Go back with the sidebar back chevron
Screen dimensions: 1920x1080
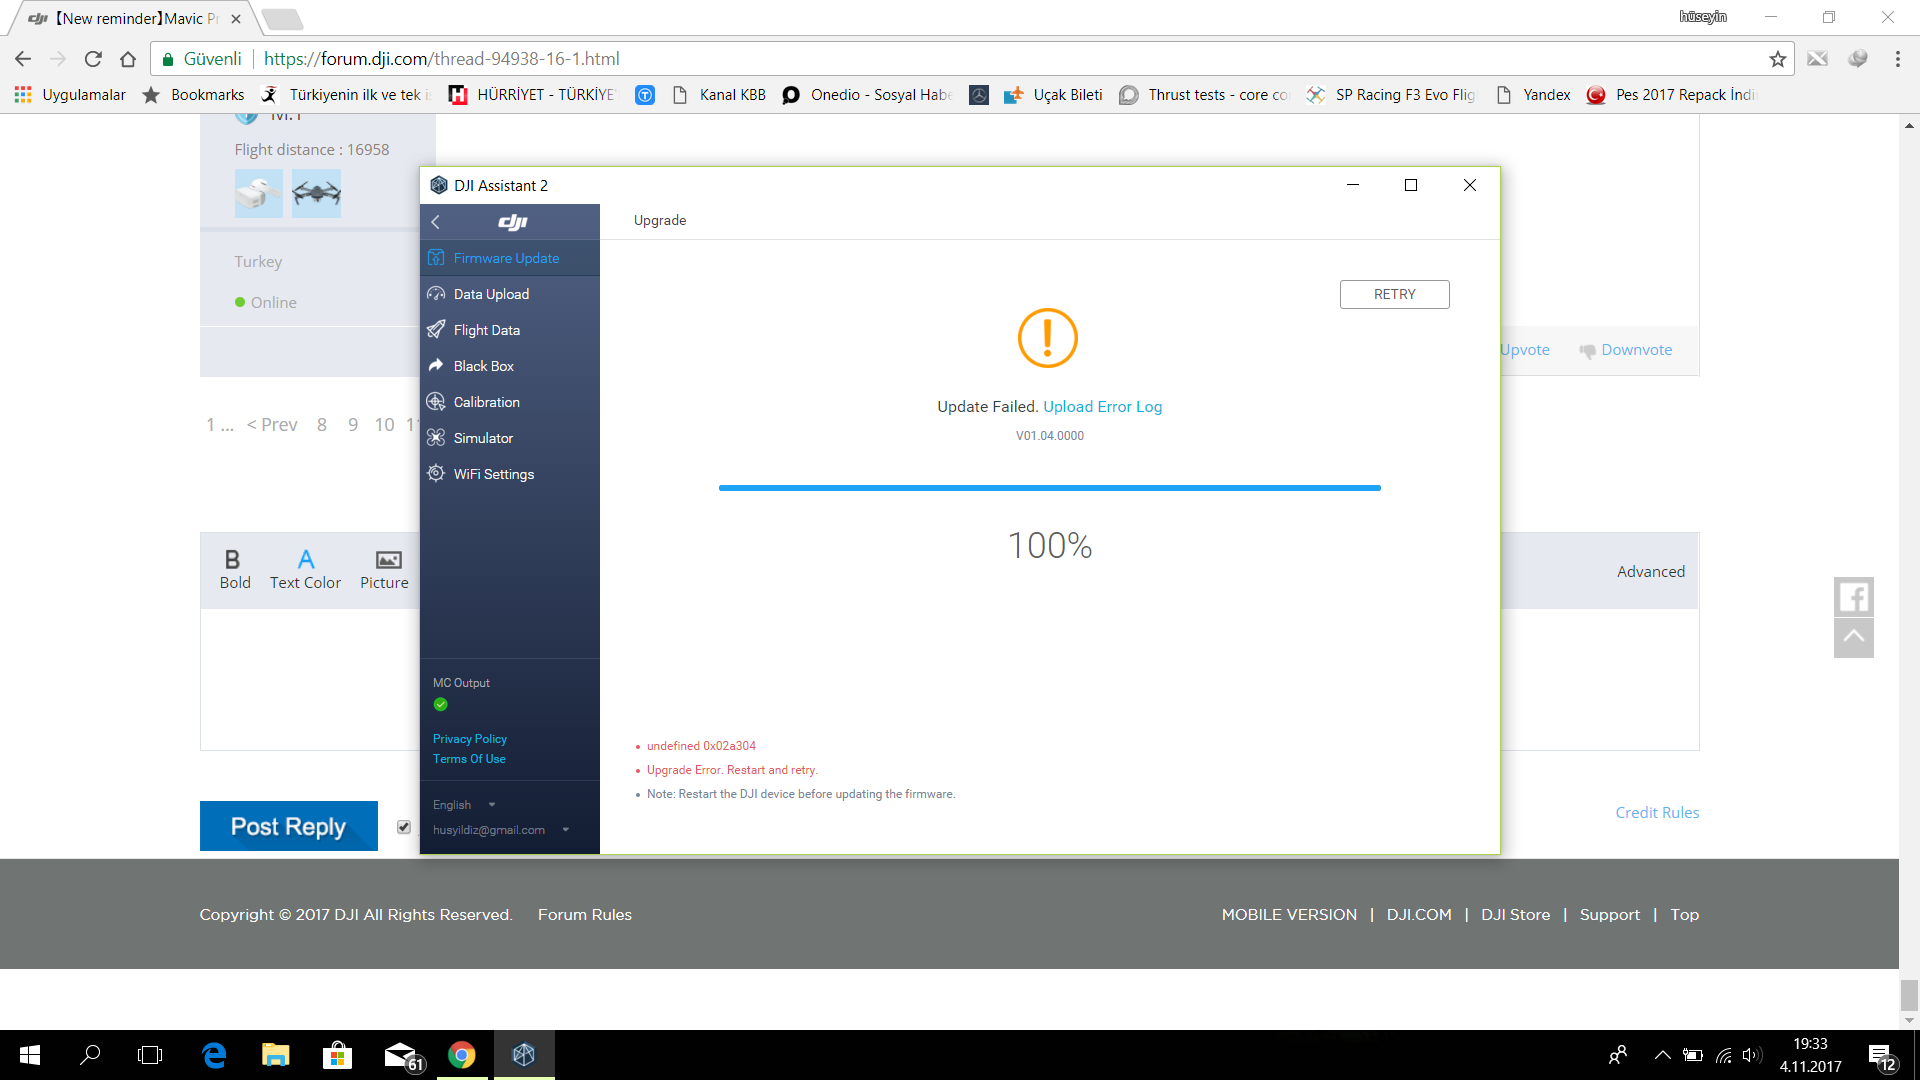435,222
